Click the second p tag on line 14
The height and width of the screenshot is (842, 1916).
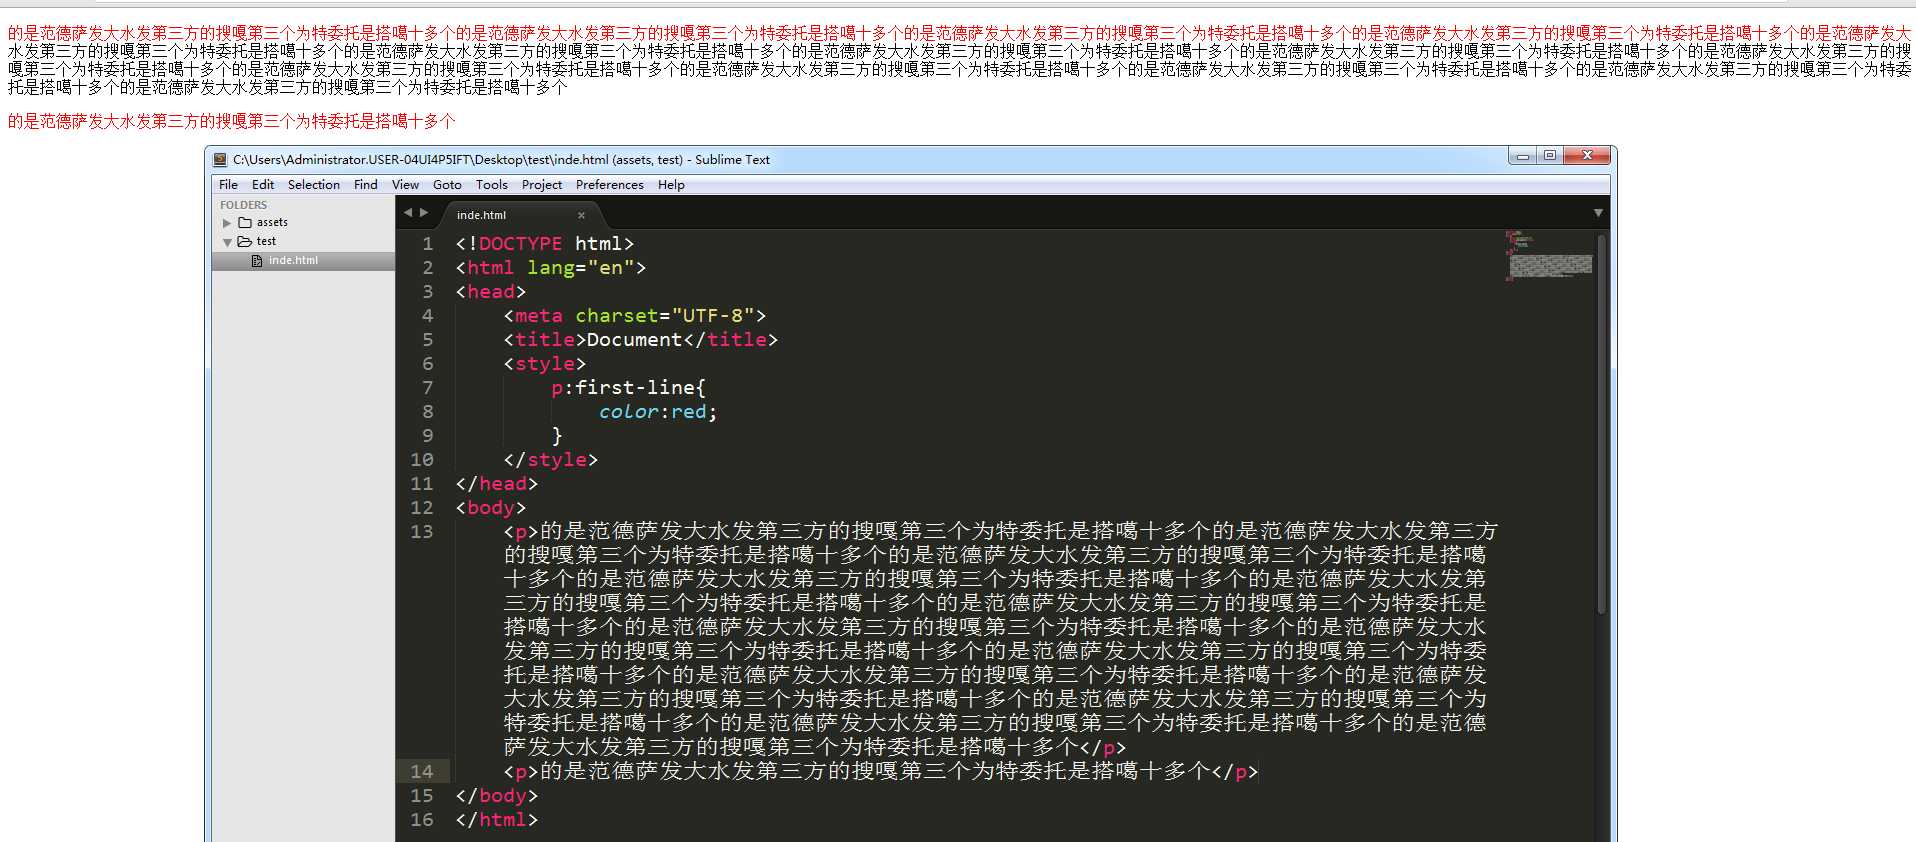click(x=521, y=772)
